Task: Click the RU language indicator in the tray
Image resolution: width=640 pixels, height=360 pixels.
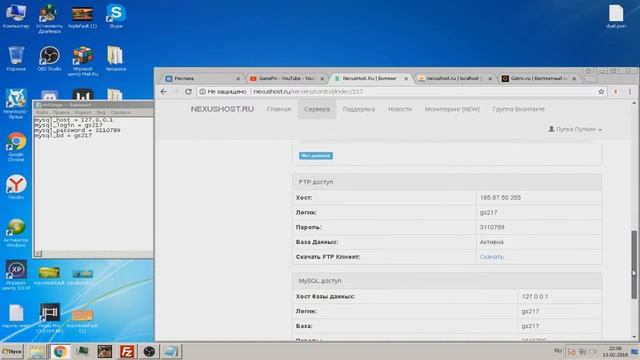Action: coord(558,351)
